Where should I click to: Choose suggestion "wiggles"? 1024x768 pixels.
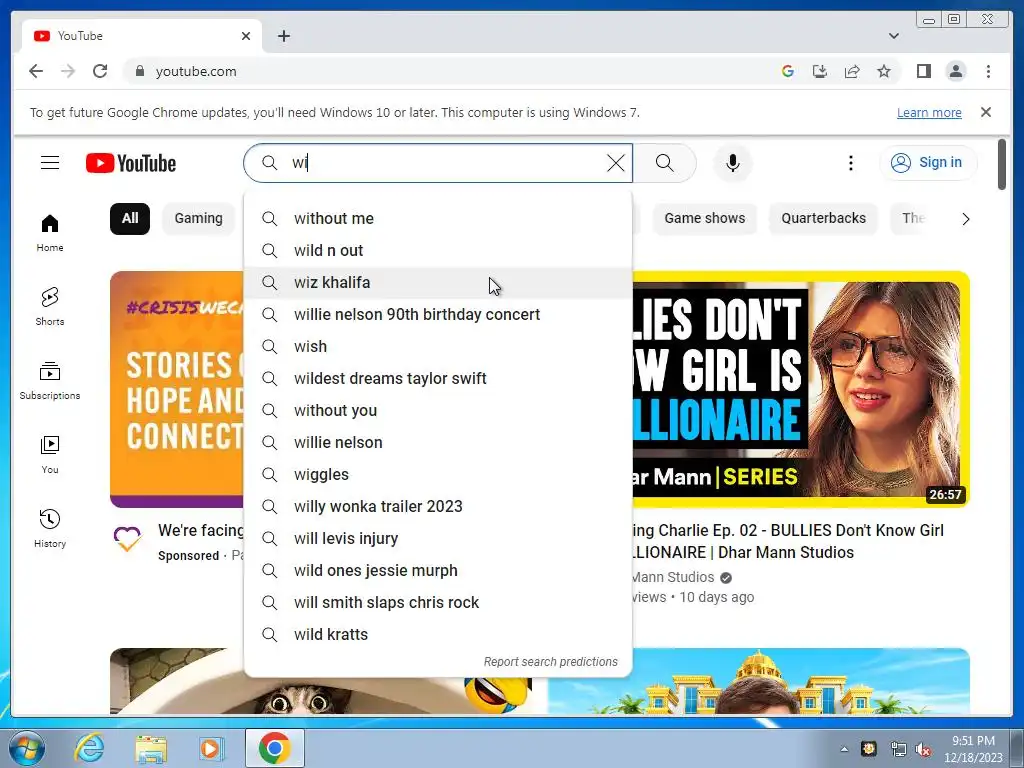438,474
